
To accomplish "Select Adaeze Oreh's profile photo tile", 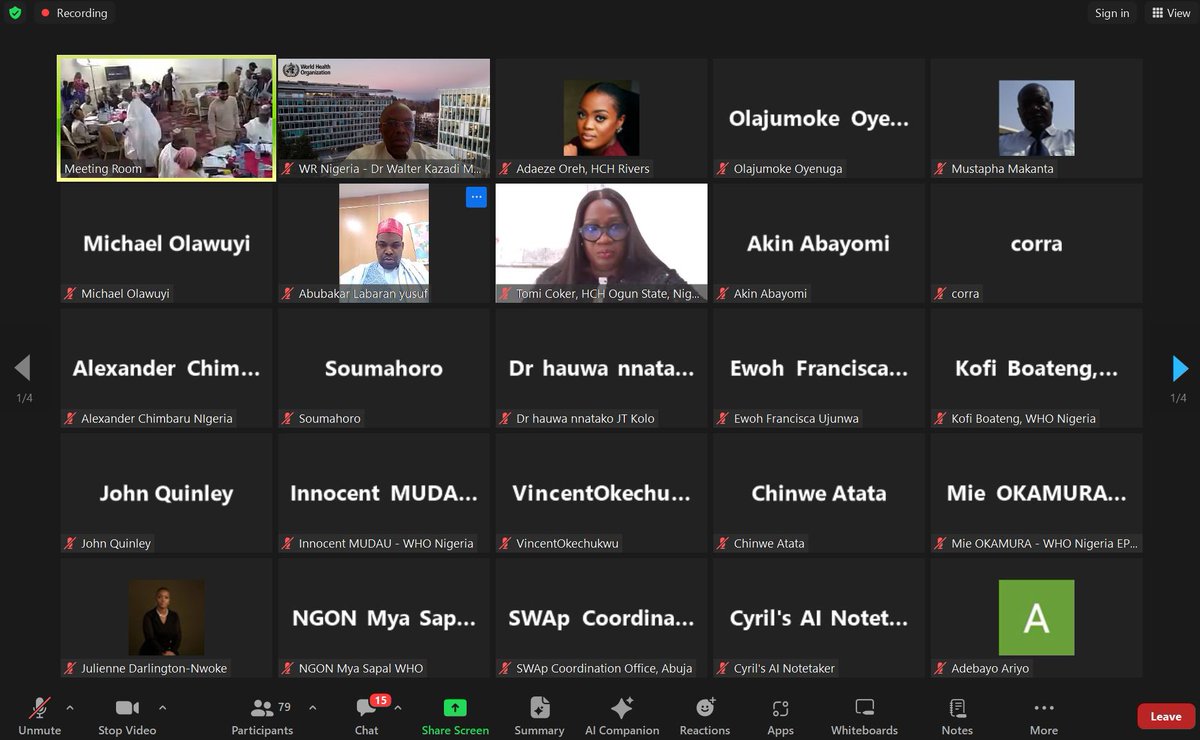I will [602, 118].
